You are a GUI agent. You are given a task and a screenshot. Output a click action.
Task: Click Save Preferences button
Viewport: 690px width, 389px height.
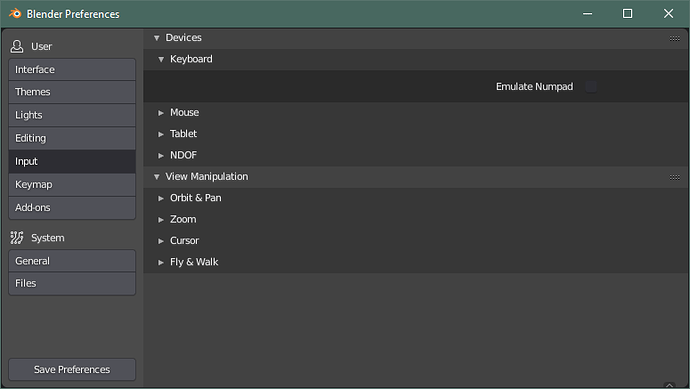point(72,370)
